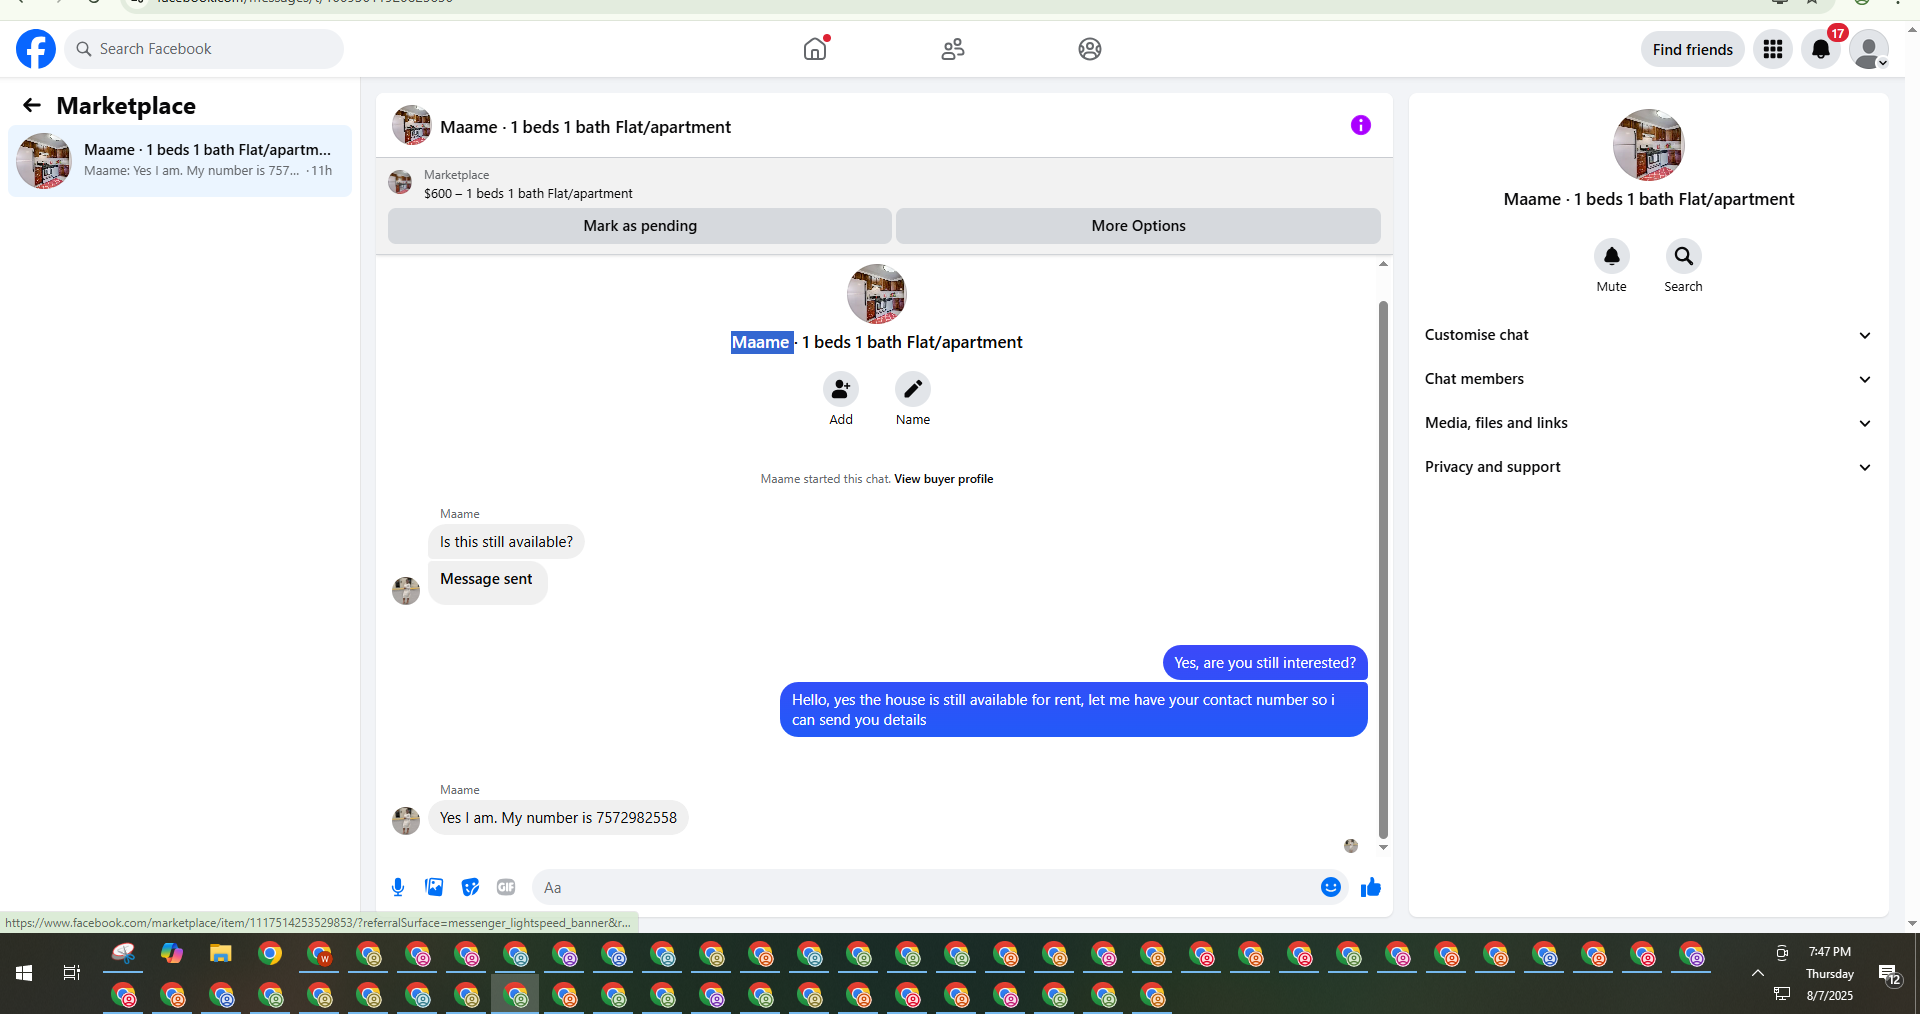Image resolution: width=1920 pixels, height=1014 pixels.
Task: Expand Chat members section
Action: tap(1648, 379)
